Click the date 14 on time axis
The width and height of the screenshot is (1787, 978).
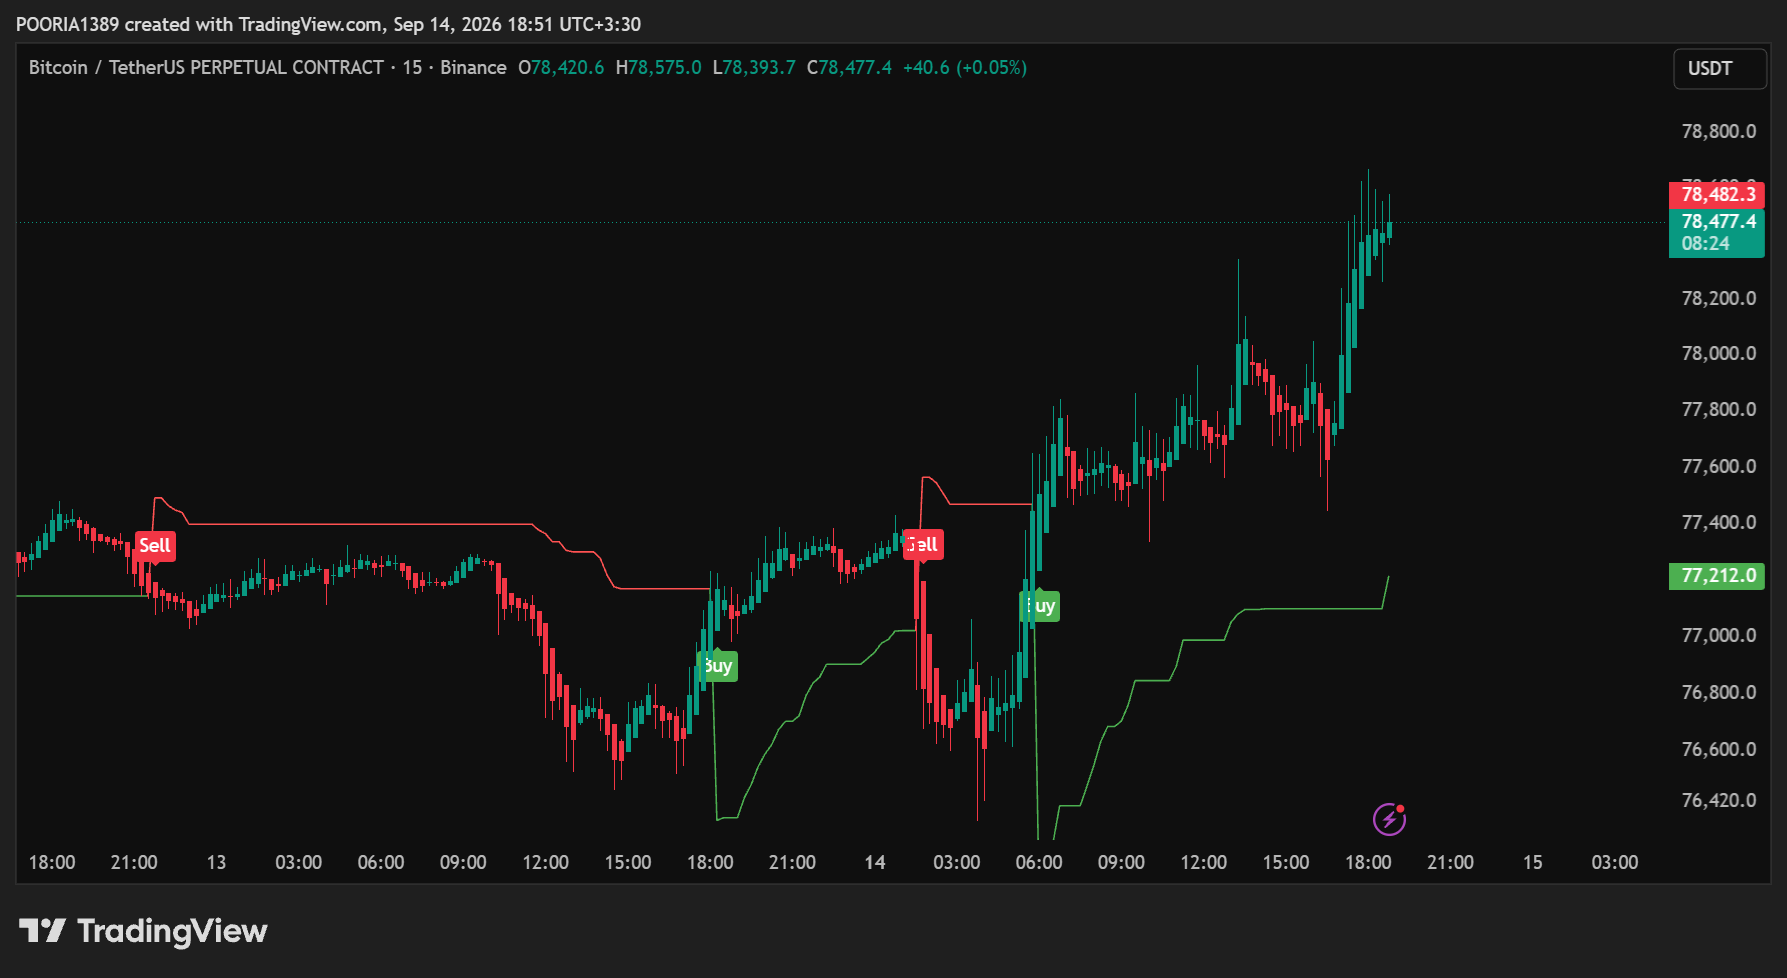coord(875,863)
